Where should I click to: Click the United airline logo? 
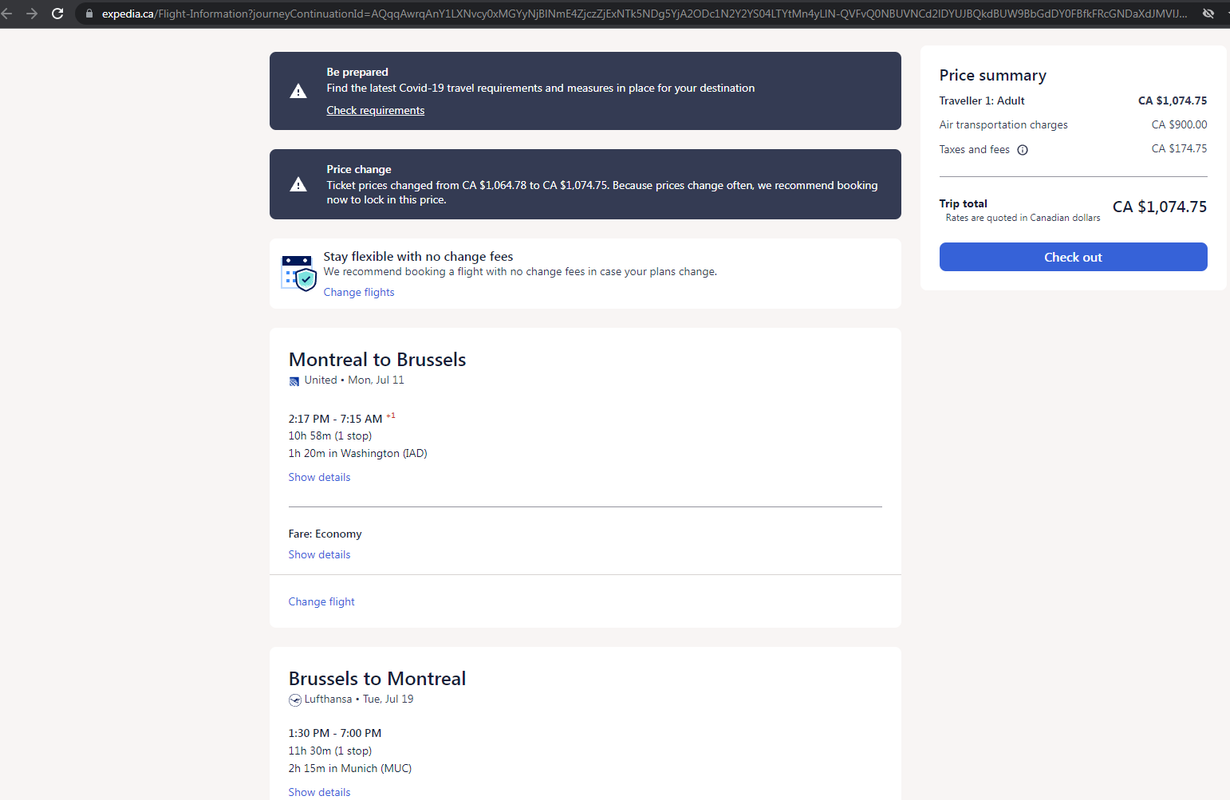coord(294,381)
